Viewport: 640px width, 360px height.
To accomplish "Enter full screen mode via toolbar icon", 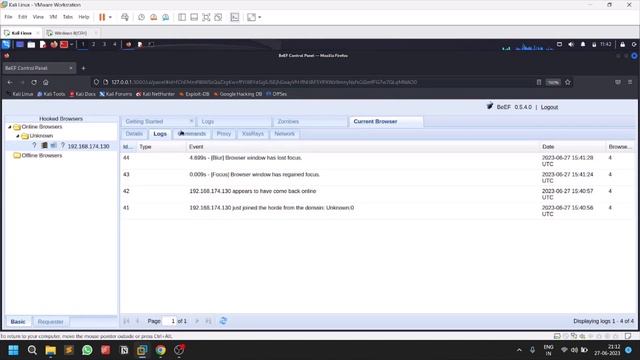I will click(x=206, y=17).
